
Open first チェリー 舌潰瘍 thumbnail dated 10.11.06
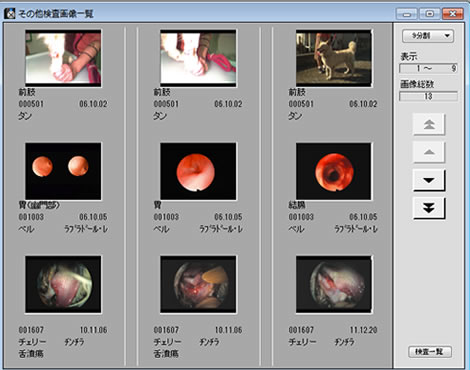point(63,284)
